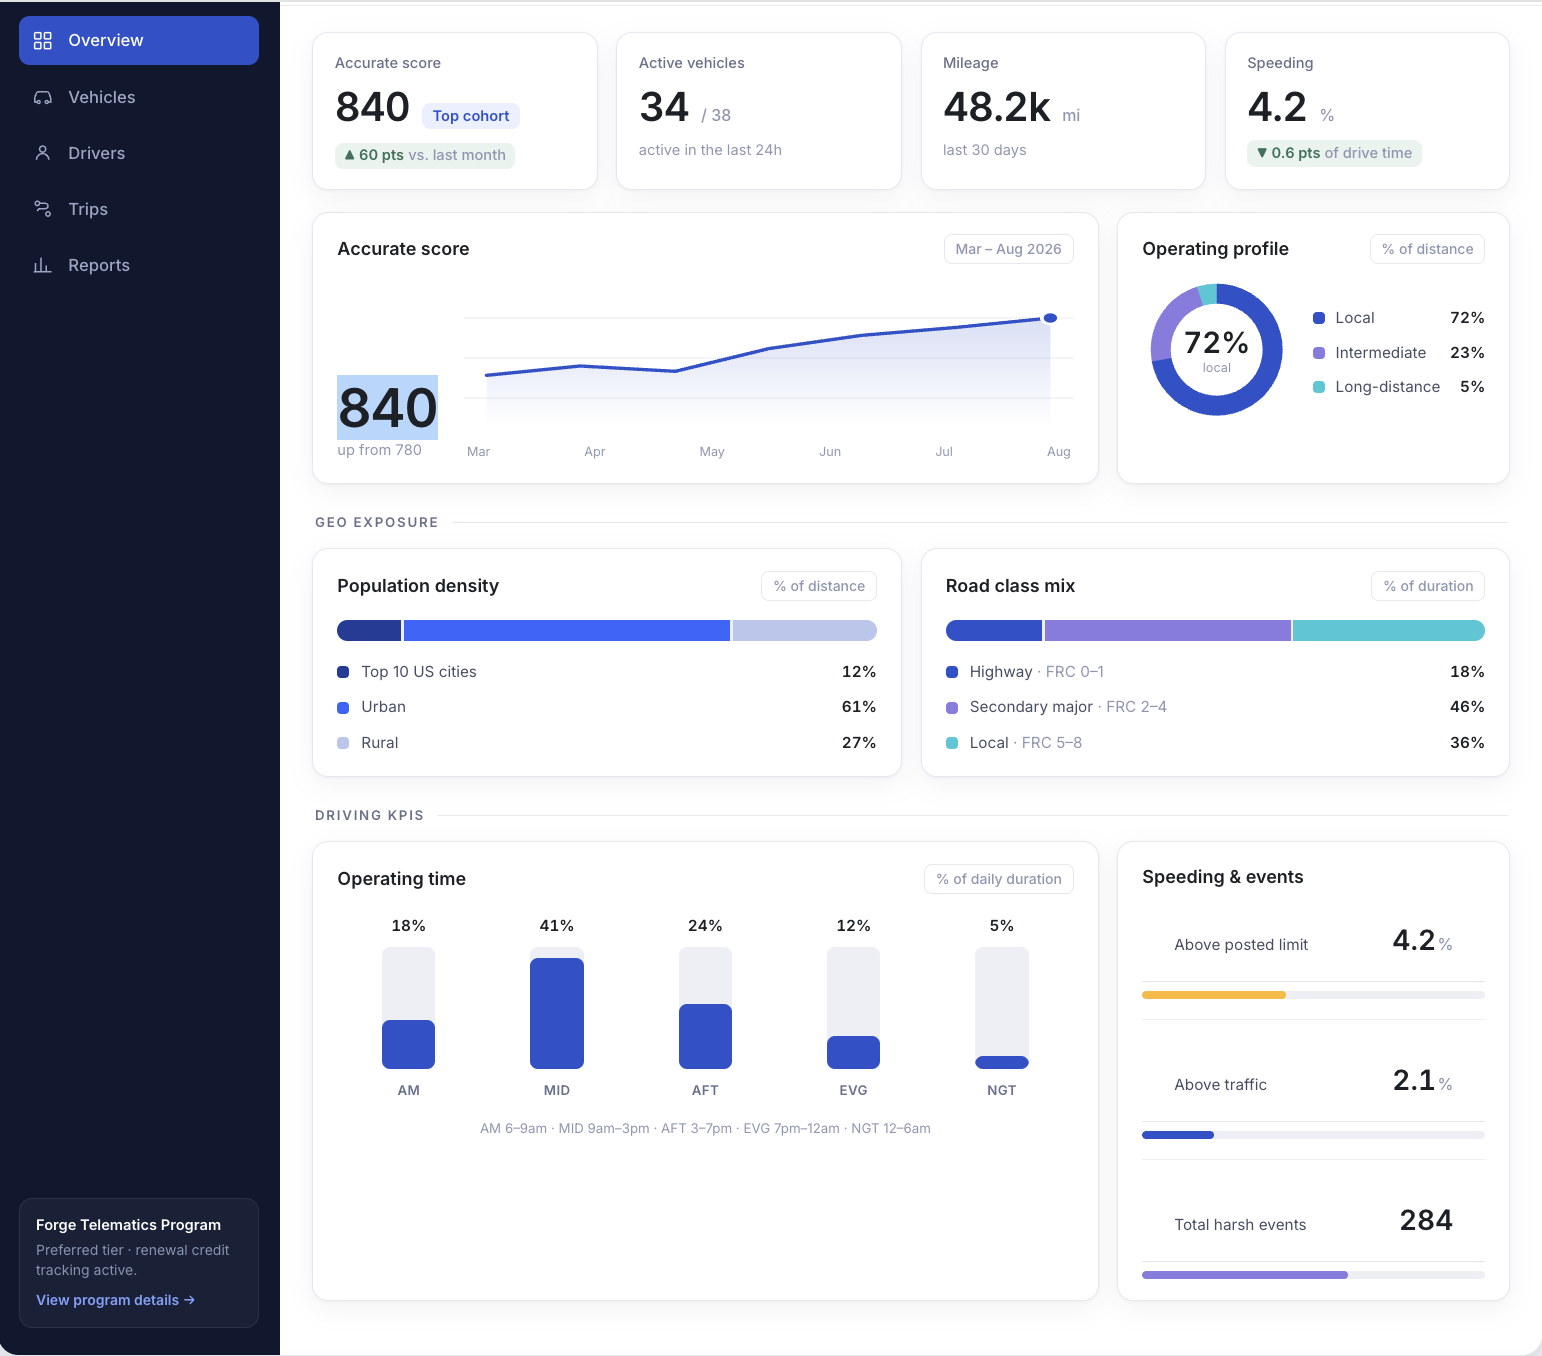This screenshot has height=1356, width=1542.
Task: Click the MID bar in Operating time
Action: [557, 1013]
